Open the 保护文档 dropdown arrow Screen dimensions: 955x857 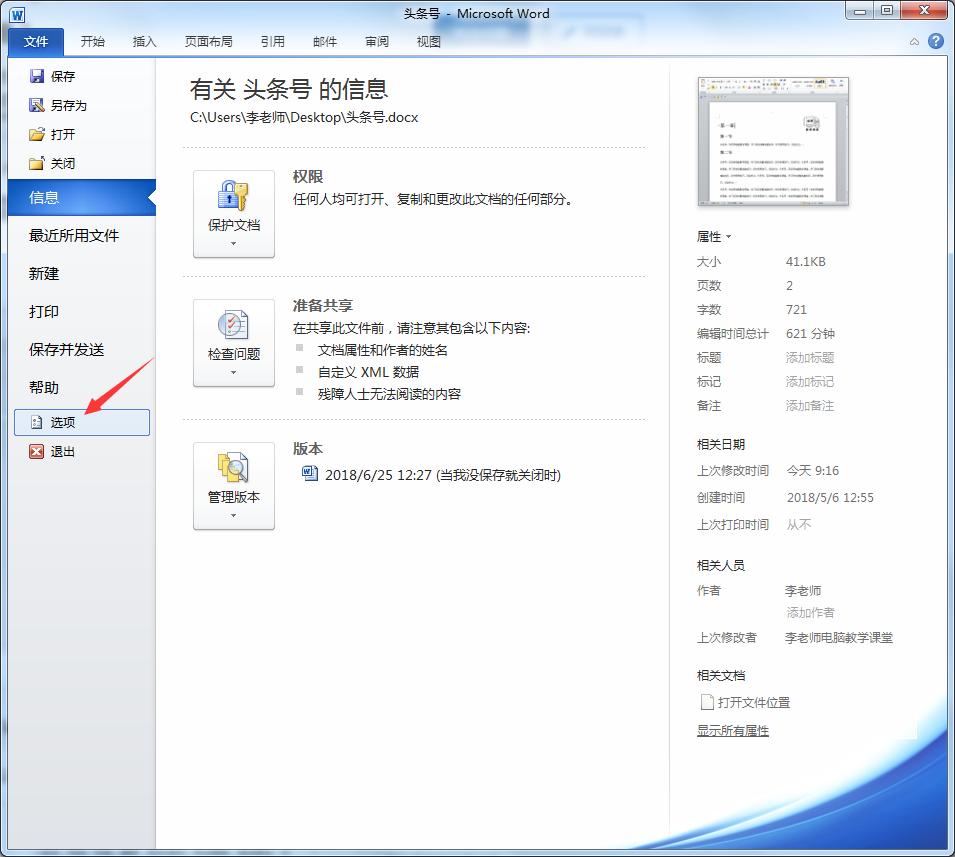pos(233,244)
